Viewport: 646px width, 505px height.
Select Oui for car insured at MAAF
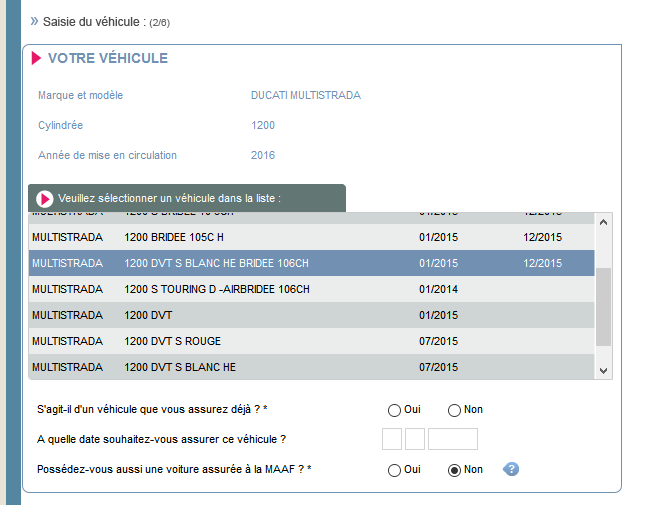[x=394, y=470]
